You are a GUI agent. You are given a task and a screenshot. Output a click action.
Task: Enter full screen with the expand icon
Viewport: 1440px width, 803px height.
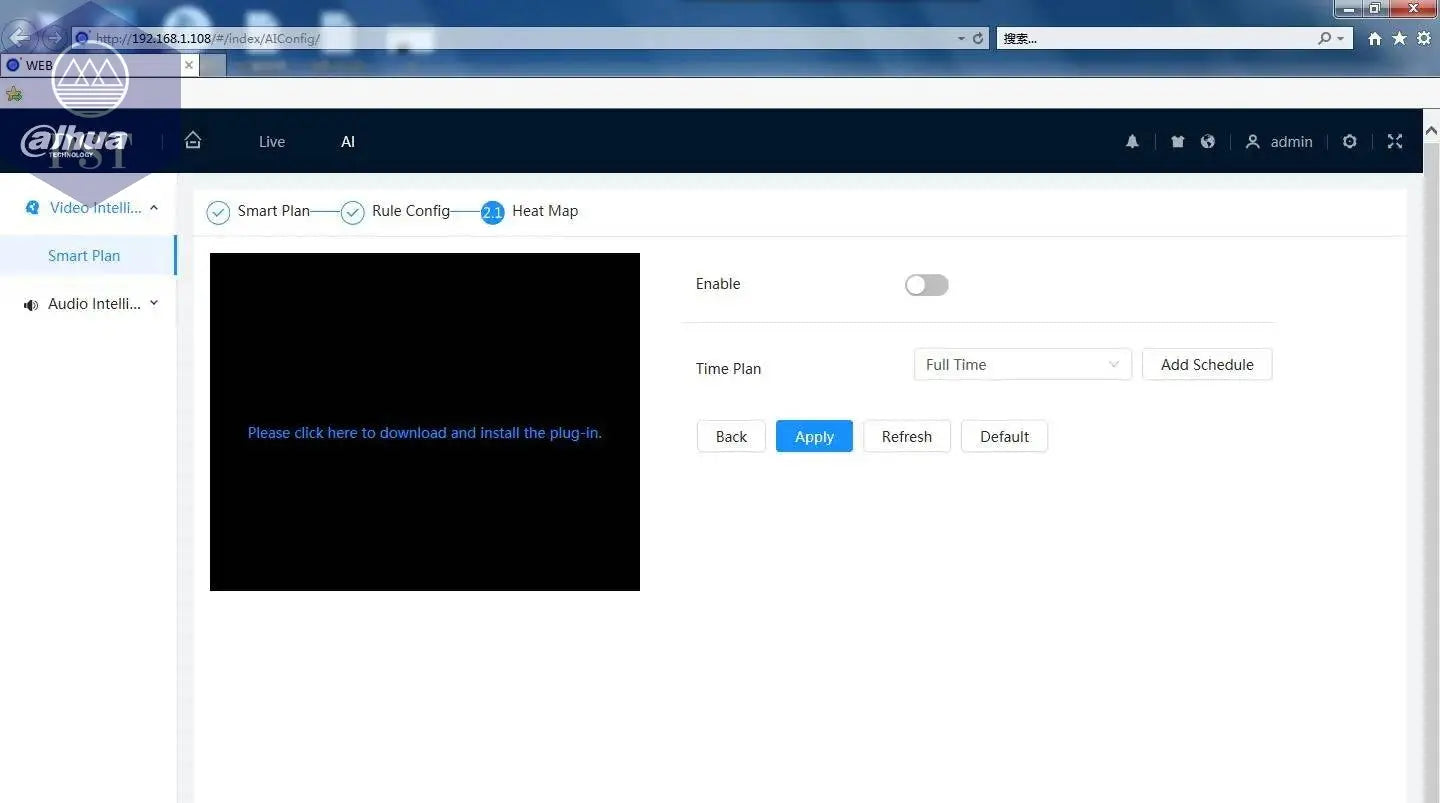click(1395, 142)
